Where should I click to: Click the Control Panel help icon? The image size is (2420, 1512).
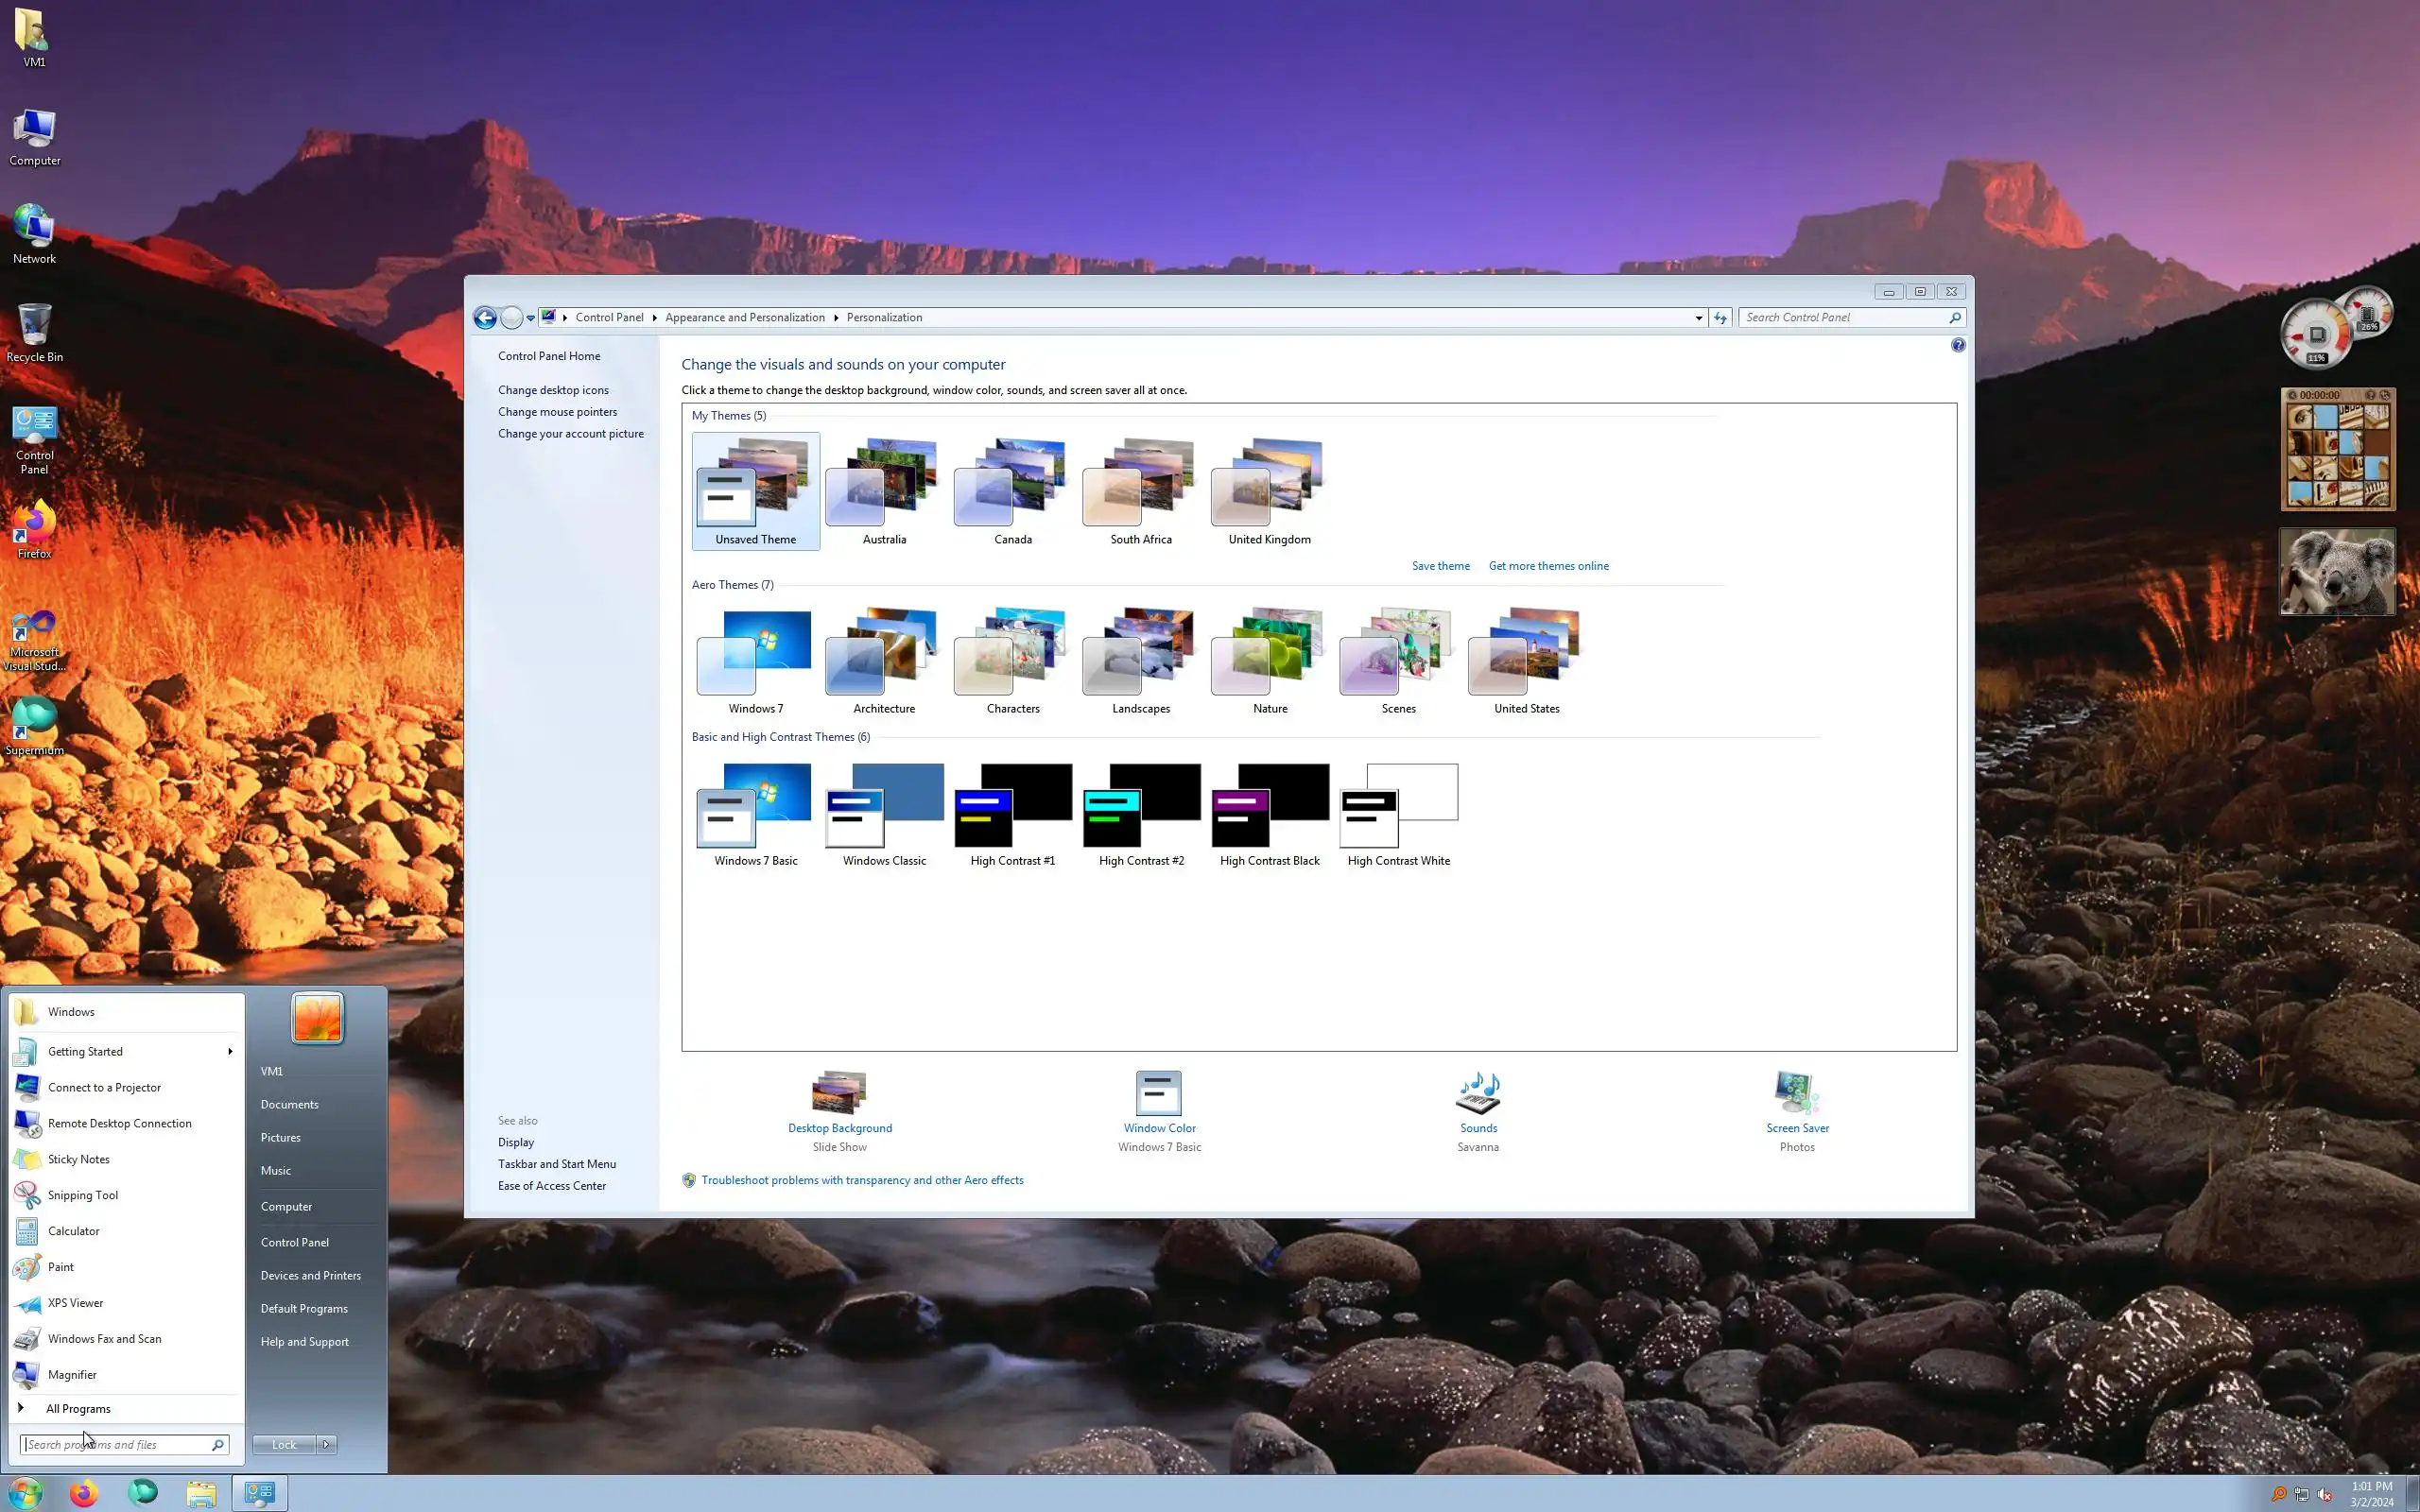tap(1957, 345)
